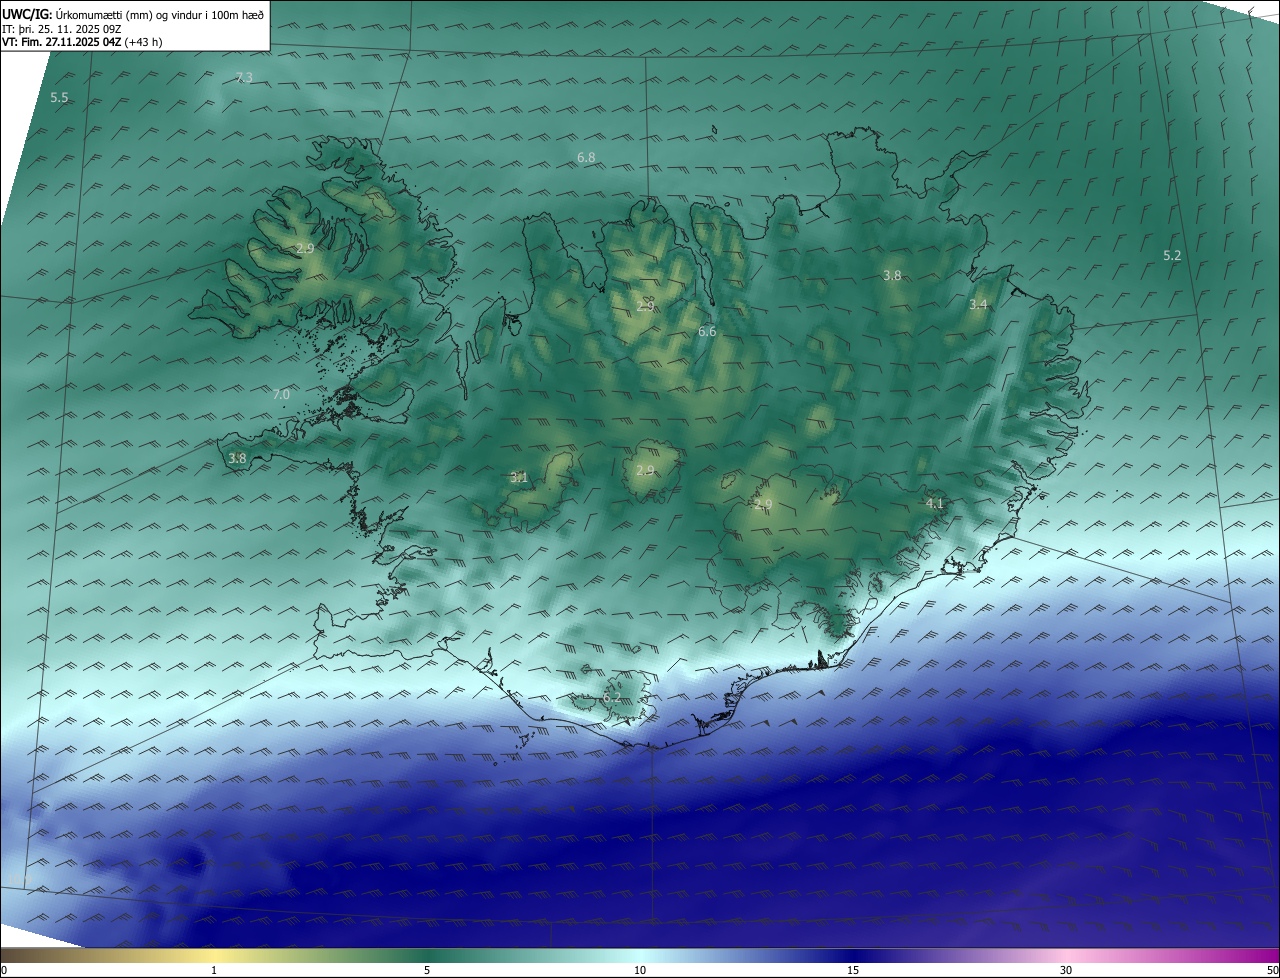Click the colorbar tick label 30
The width and height of the screenshot is (1280, 978).
(x=1066, y=970)
